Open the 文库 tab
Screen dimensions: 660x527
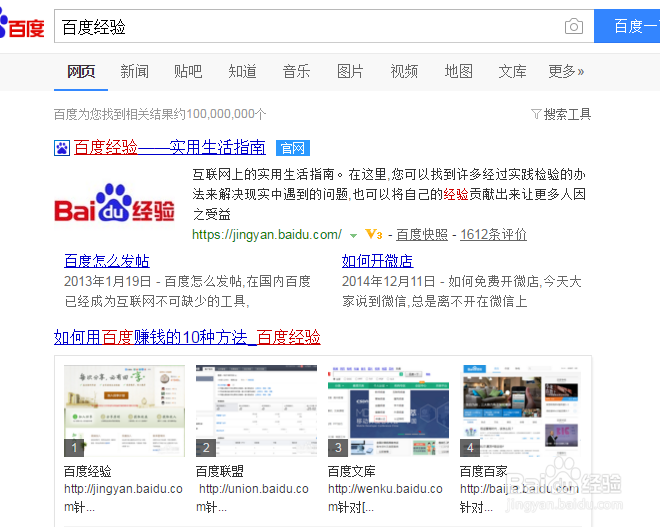point(512,71)
